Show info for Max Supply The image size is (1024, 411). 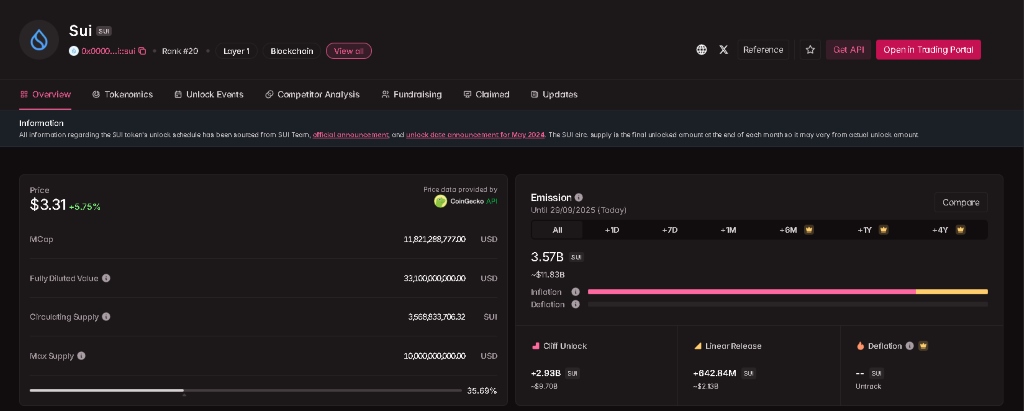tap(82, 355)
